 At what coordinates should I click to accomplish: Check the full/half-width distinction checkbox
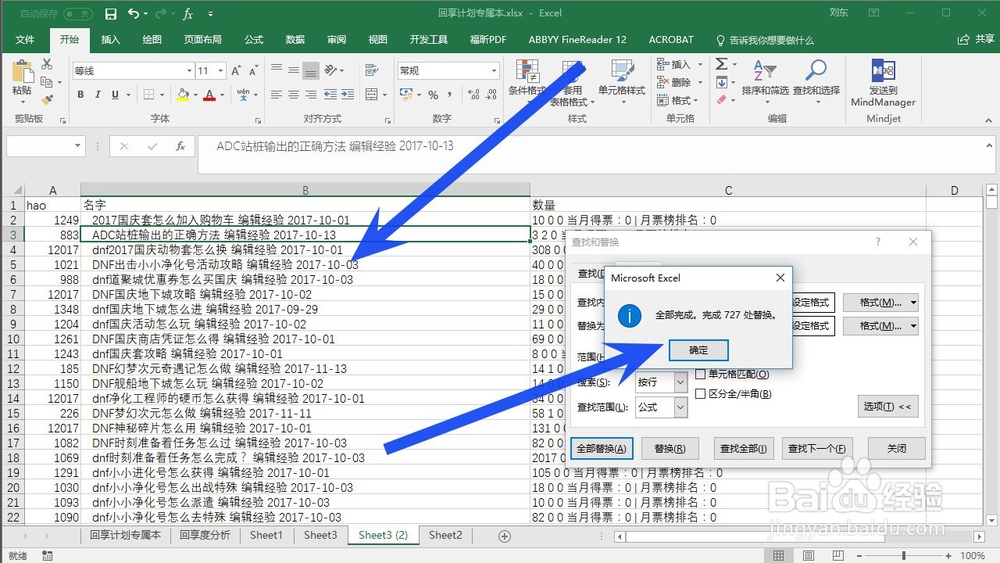[700, 393]
